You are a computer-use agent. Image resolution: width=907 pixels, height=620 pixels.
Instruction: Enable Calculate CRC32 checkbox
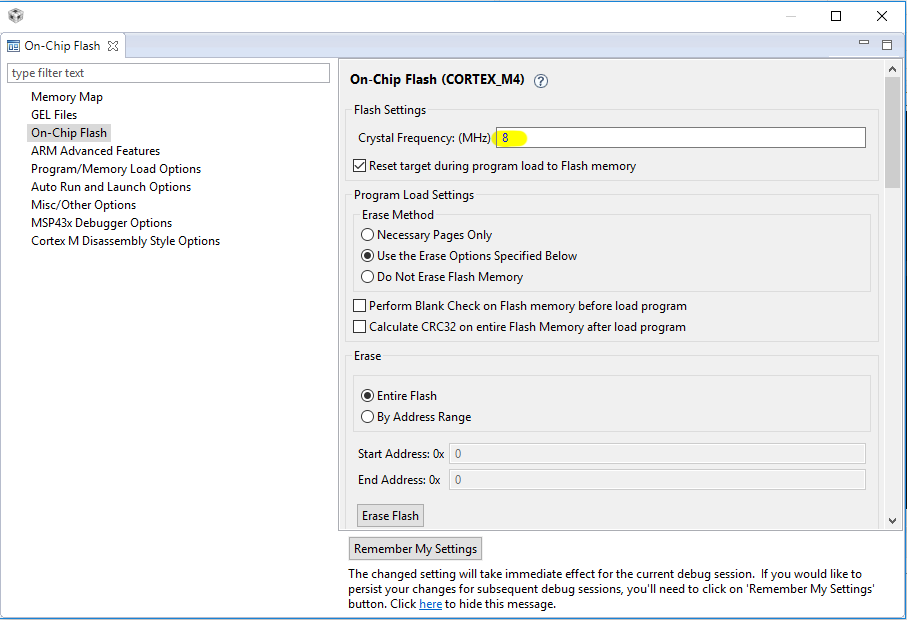(360, 327)
